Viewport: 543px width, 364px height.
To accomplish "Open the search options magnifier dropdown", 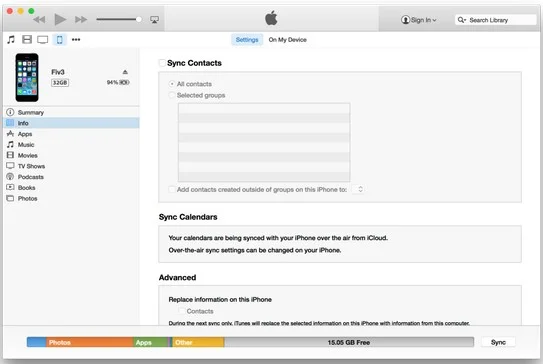I will (x=462, y=20).
